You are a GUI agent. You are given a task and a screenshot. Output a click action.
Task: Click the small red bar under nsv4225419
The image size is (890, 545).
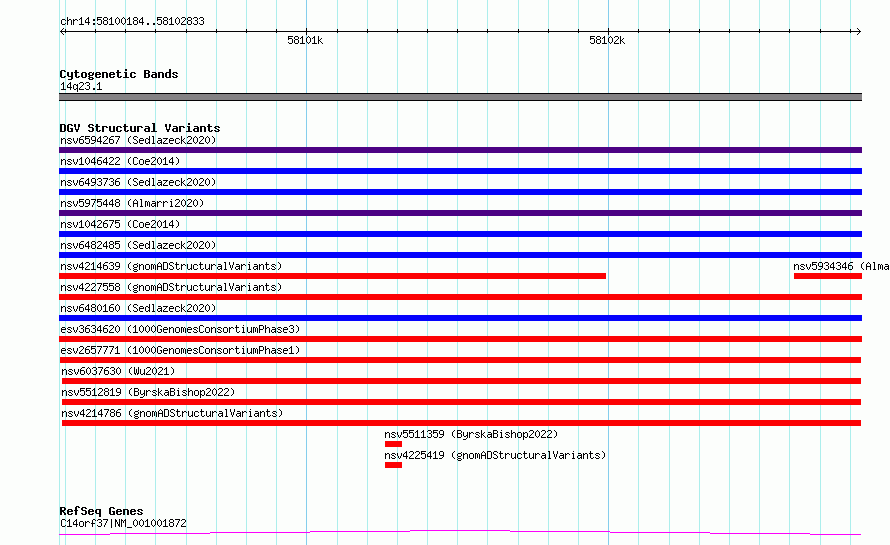point(393,465)
